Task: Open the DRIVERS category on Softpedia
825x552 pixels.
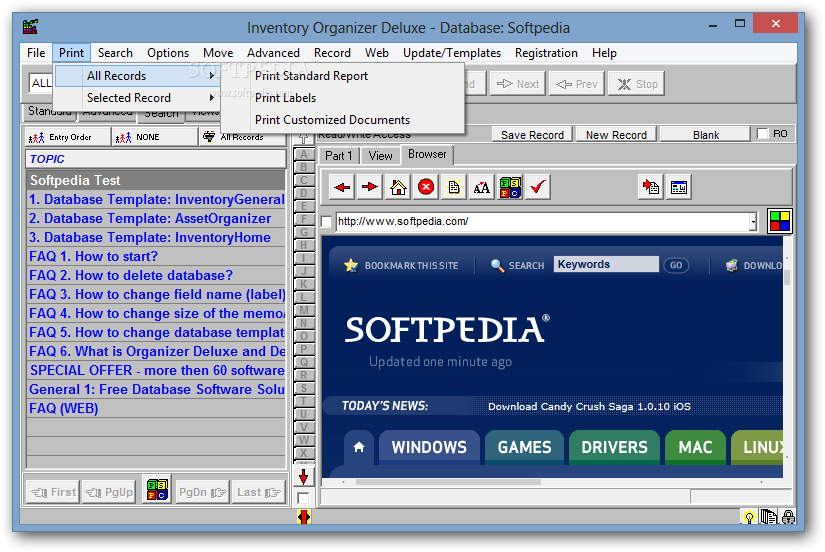Action: click(x=614, y=447)
